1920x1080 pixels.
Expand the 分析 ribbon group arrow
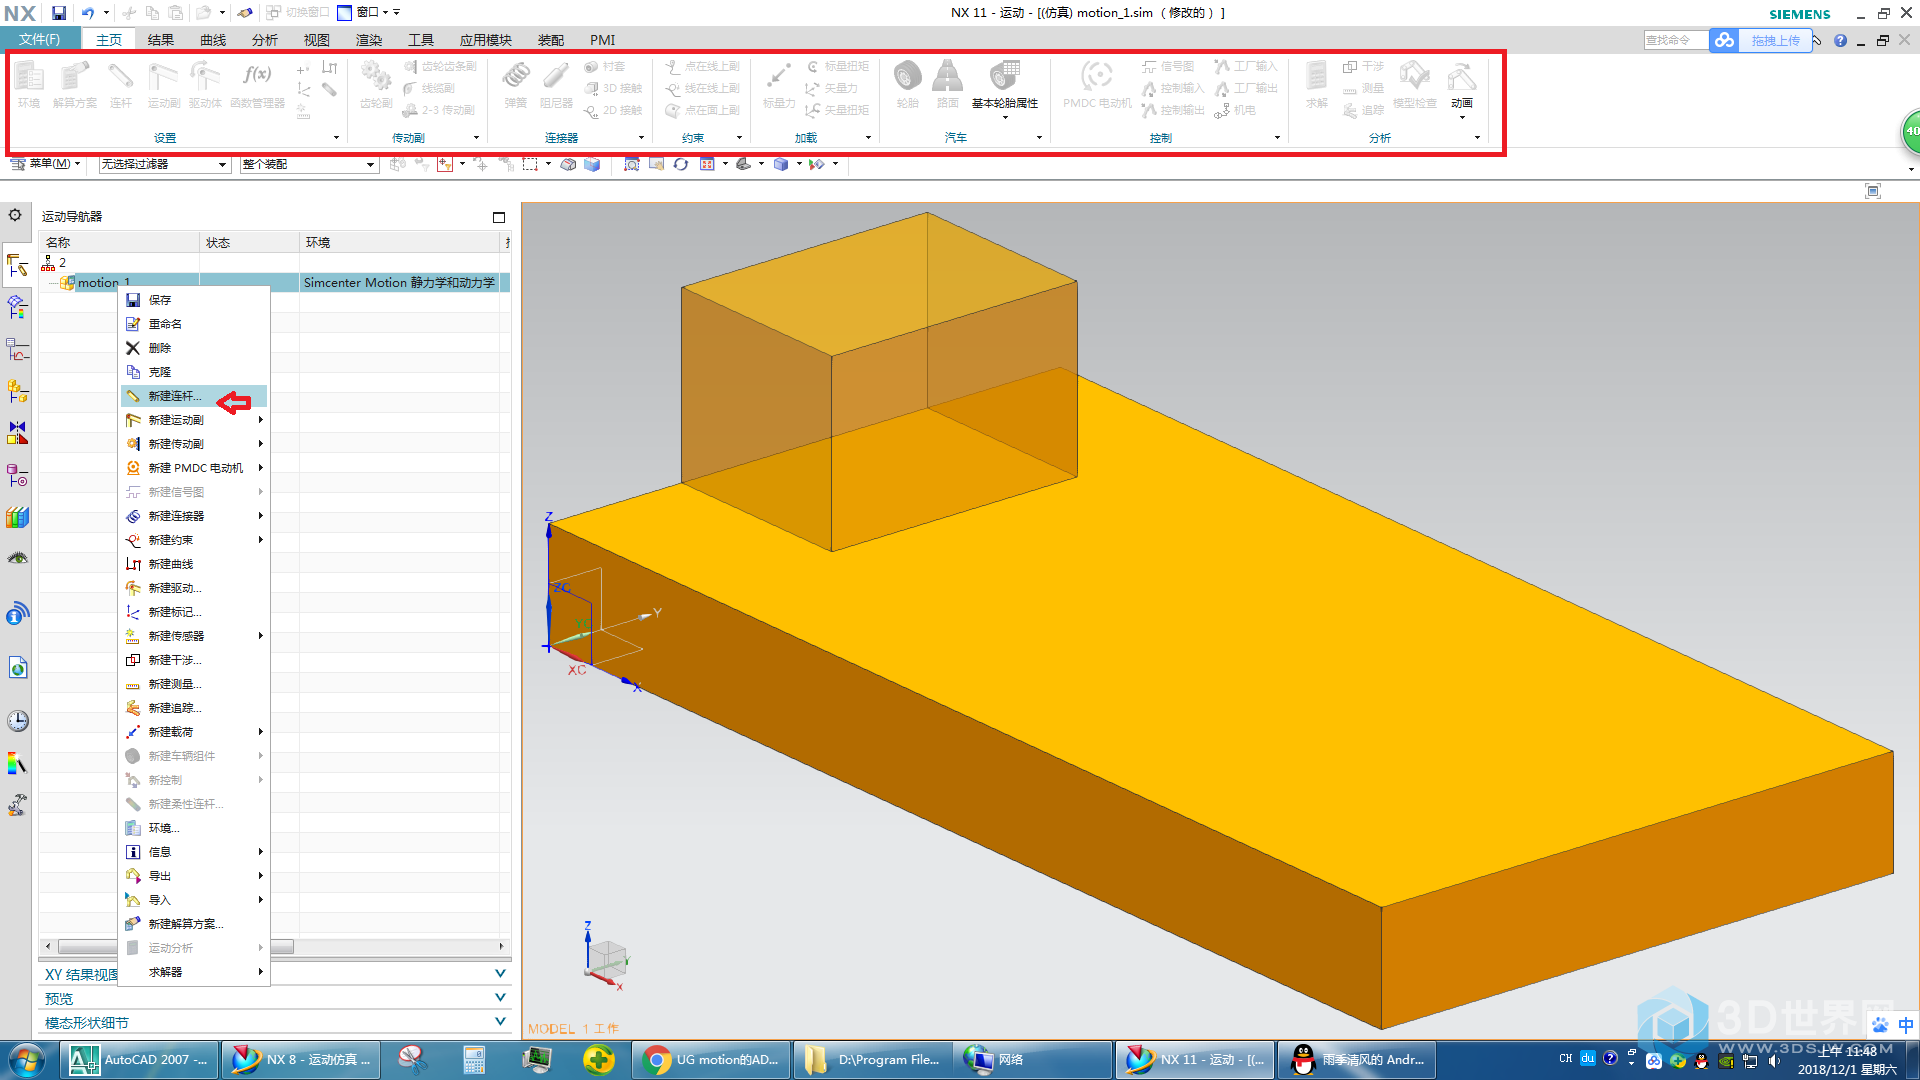(1477, 138)
